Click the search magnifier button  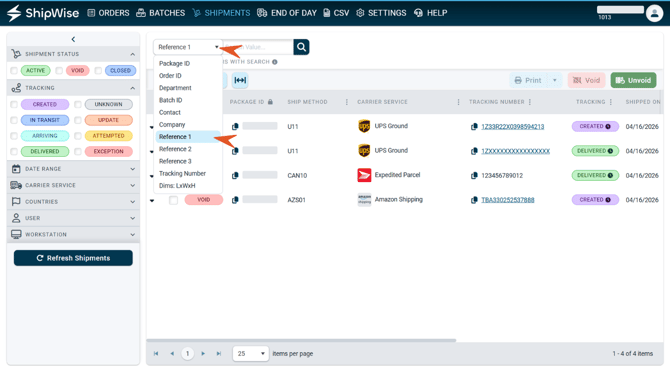tap(301, 47)
